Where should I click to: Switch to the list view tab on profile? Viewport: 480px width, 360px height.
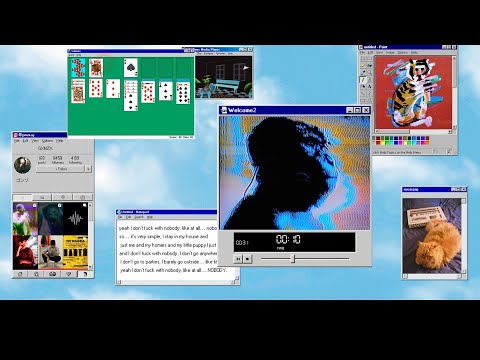(x=42, y=197)
